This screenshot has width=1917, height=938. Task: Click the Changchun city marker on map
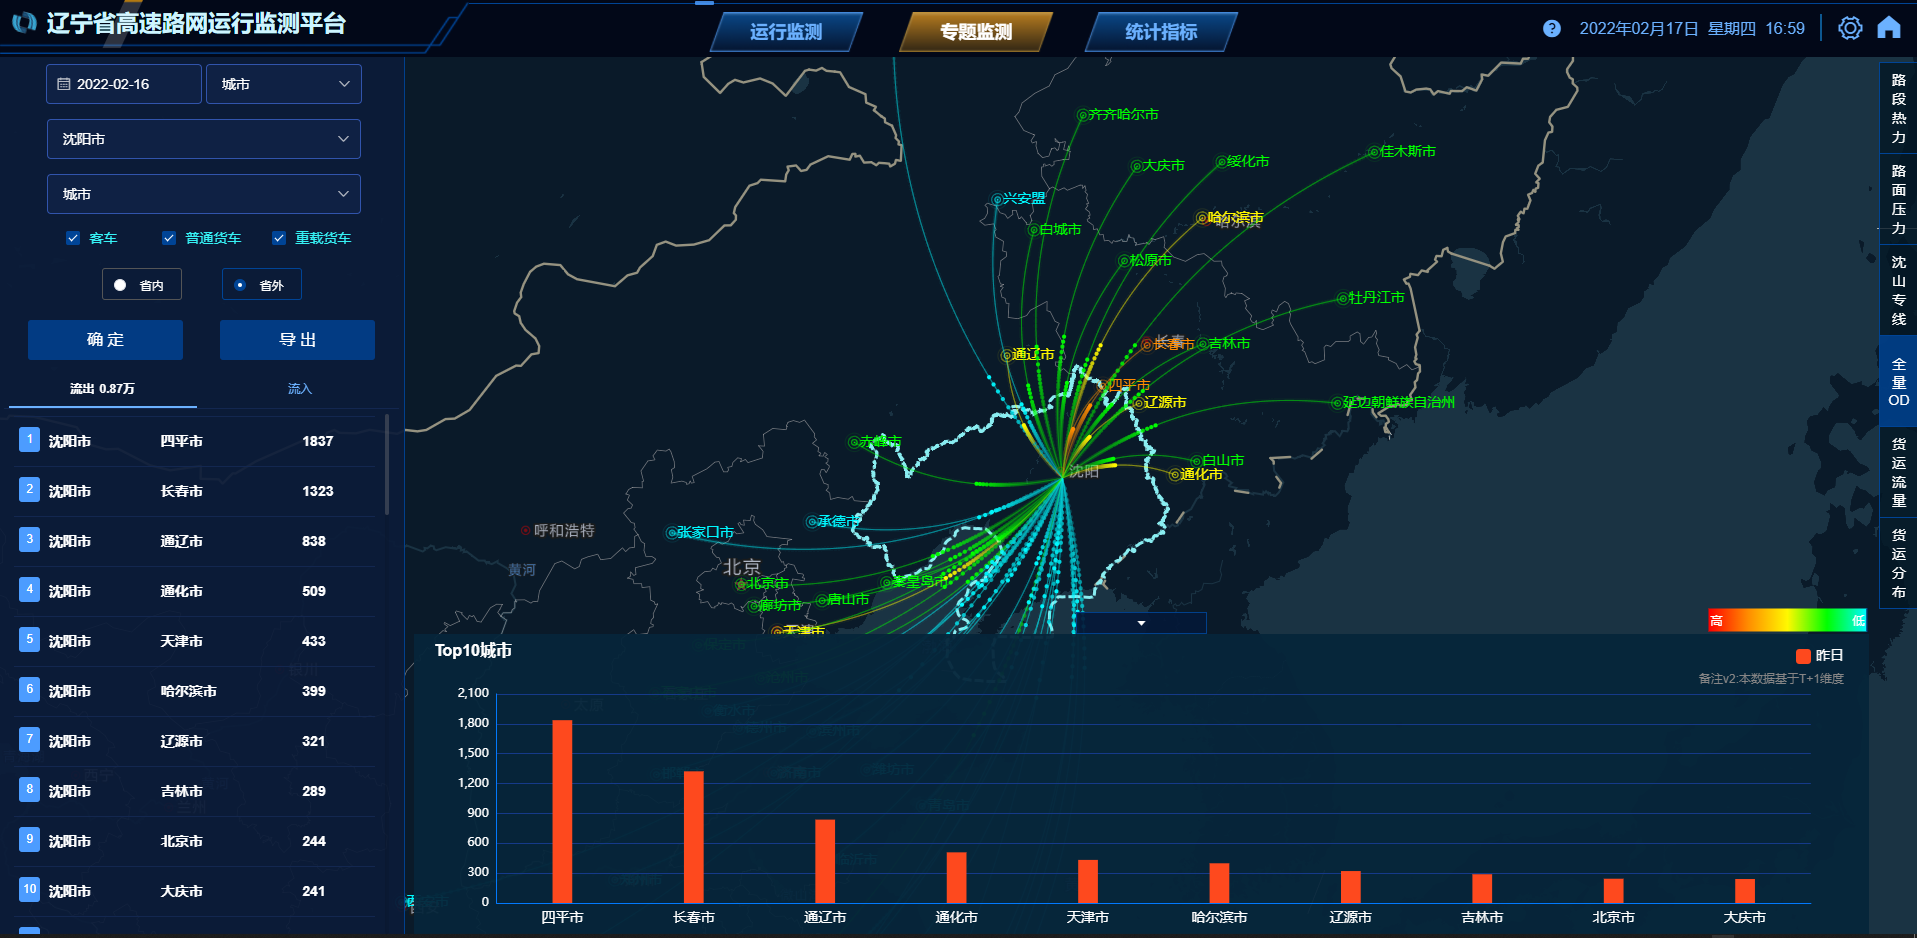(x=1147, y=344)
